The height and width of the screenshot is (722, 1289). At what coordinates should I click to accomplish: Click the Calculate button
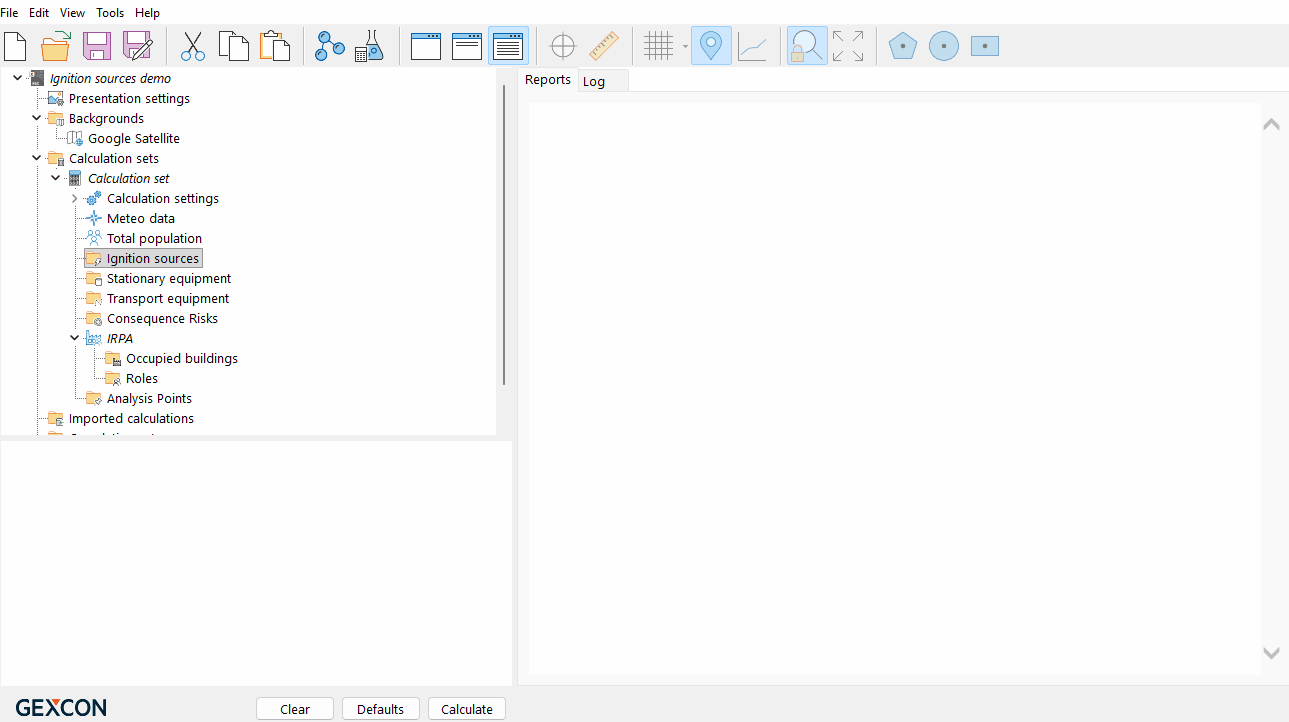(x=467, y=709)
